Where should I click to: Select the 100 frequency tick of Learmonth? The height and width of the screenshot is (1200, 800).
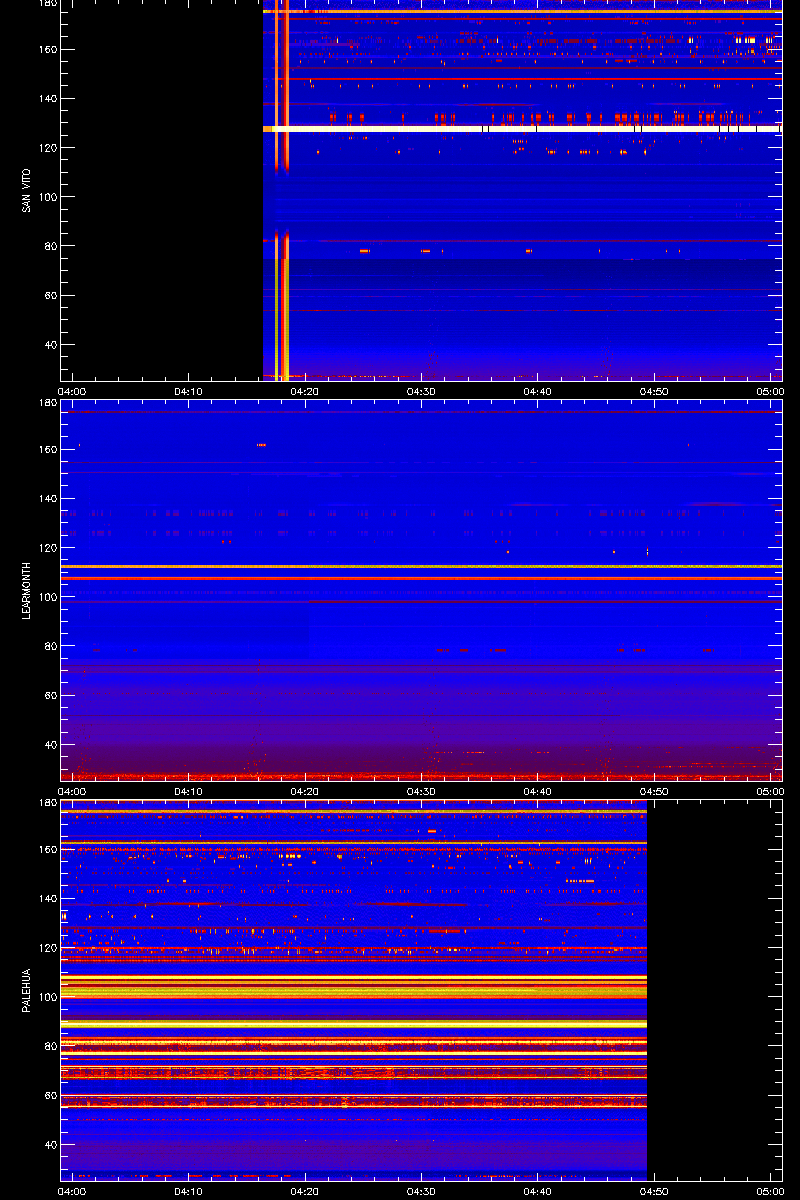pyautogui.click(x=47, y=597)
